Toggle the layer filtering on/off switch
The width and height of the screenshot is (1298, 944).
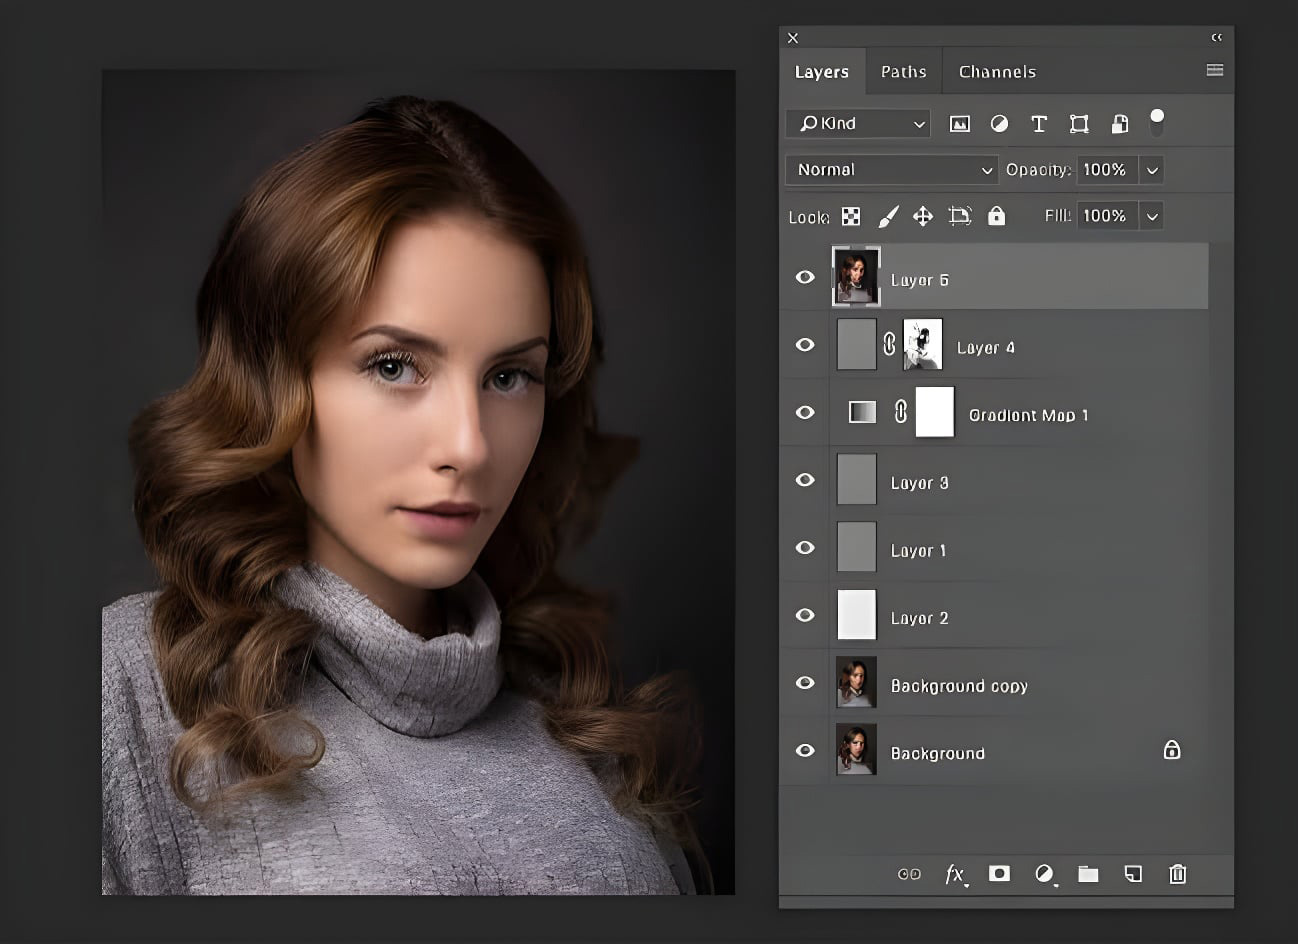1157,123
